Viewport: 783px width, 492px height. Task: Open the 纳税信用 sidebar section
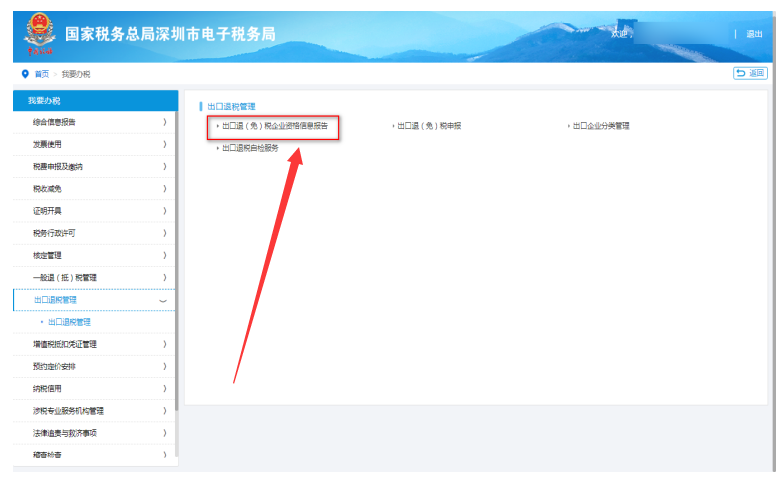(95, 388)
